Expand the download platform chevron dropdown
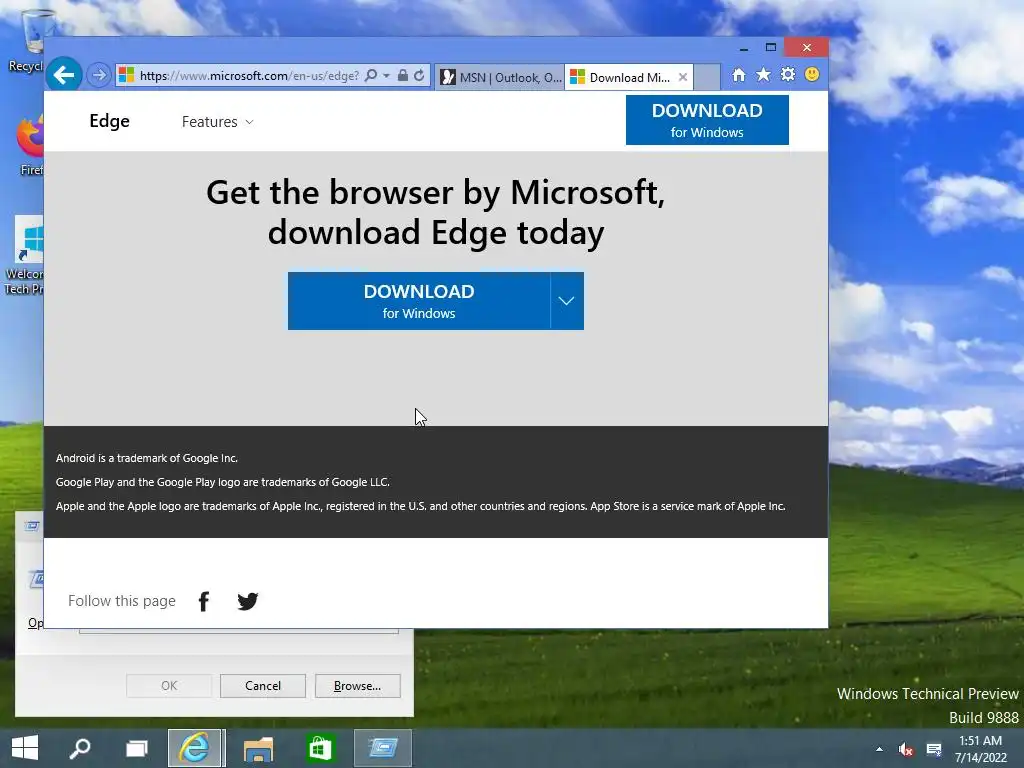 [567, 301]
